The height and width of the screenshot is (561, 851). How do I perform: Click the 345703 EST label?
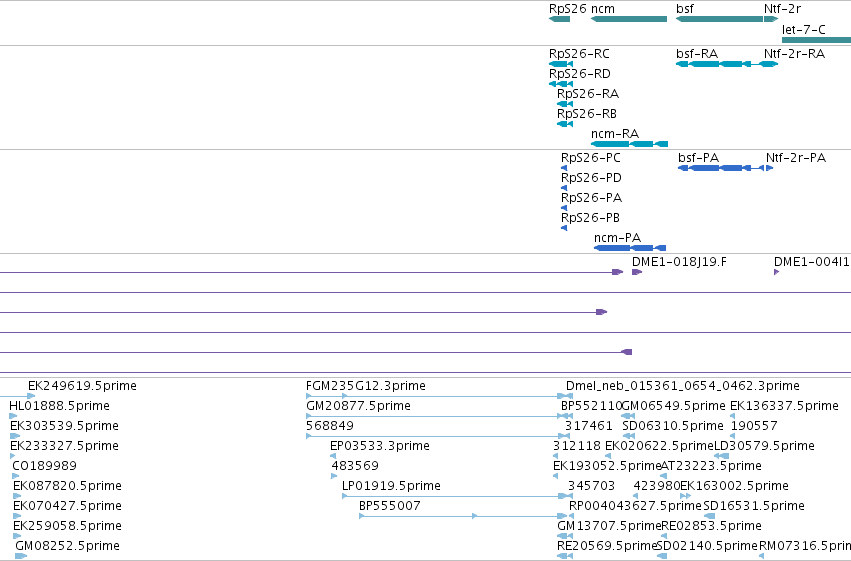pyautogui.click(x=592, y=486)
